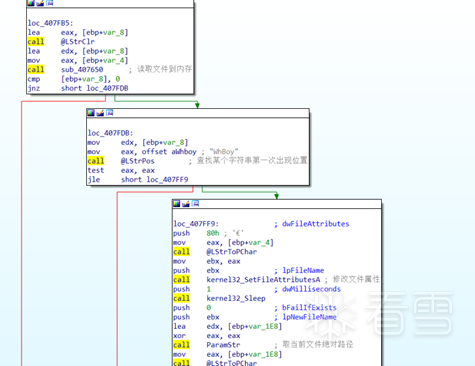Select kernel32_SetFileAttributesA call target

tap(263, 280)
